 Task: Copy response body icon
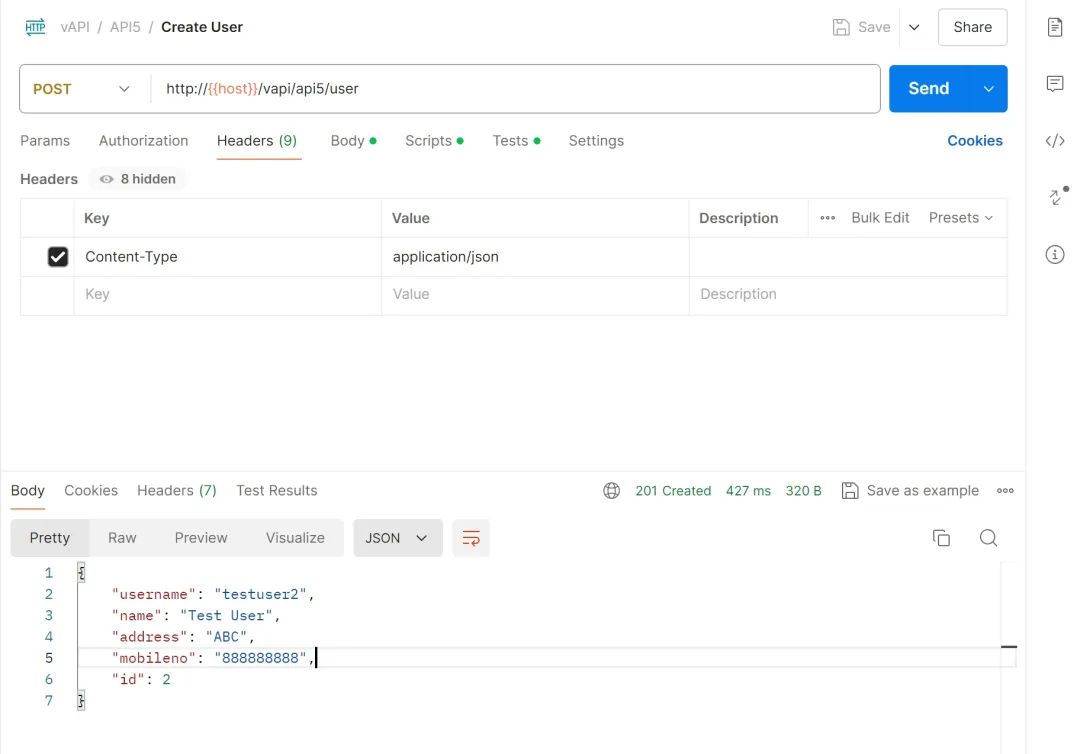pos(941,538)
